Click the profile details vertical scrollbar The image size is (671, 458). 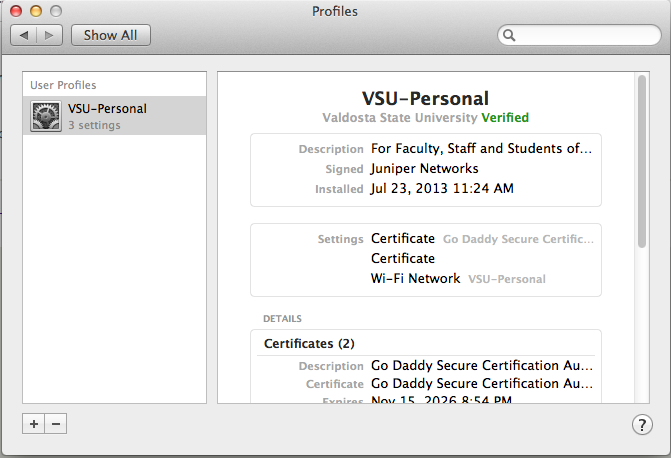point(641,161)
